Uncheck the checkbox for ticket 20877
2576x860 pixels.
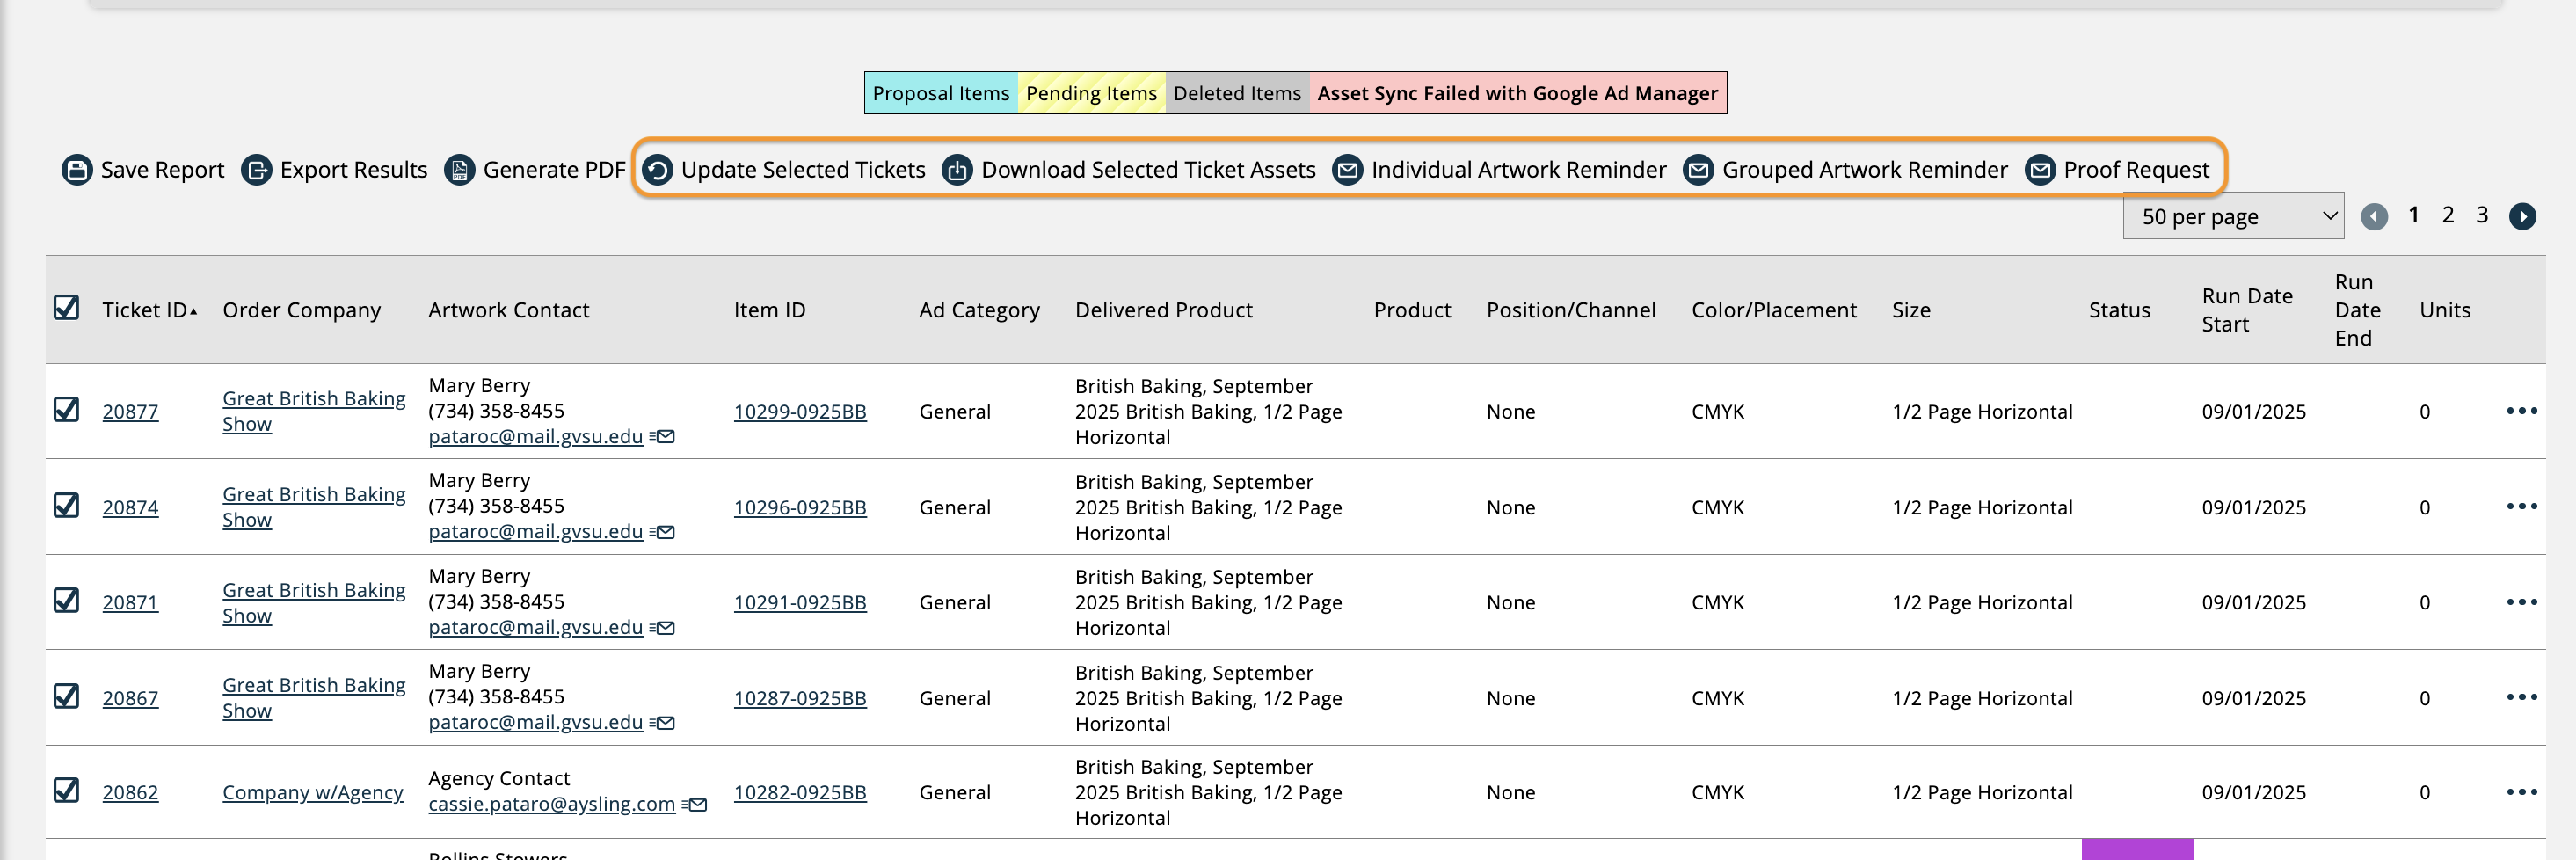(x=66, y=410)
